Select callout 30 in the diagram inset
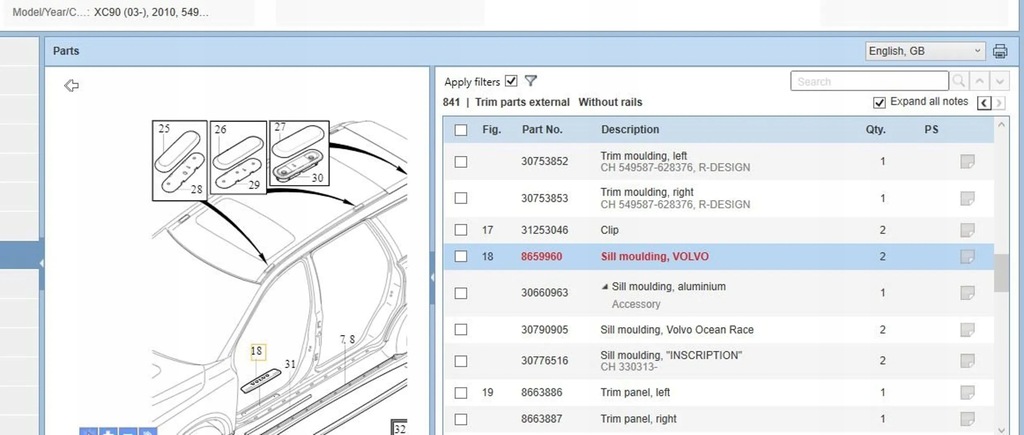The height and width of the screenshot is (435, 1024). click(x=317, y=178)
